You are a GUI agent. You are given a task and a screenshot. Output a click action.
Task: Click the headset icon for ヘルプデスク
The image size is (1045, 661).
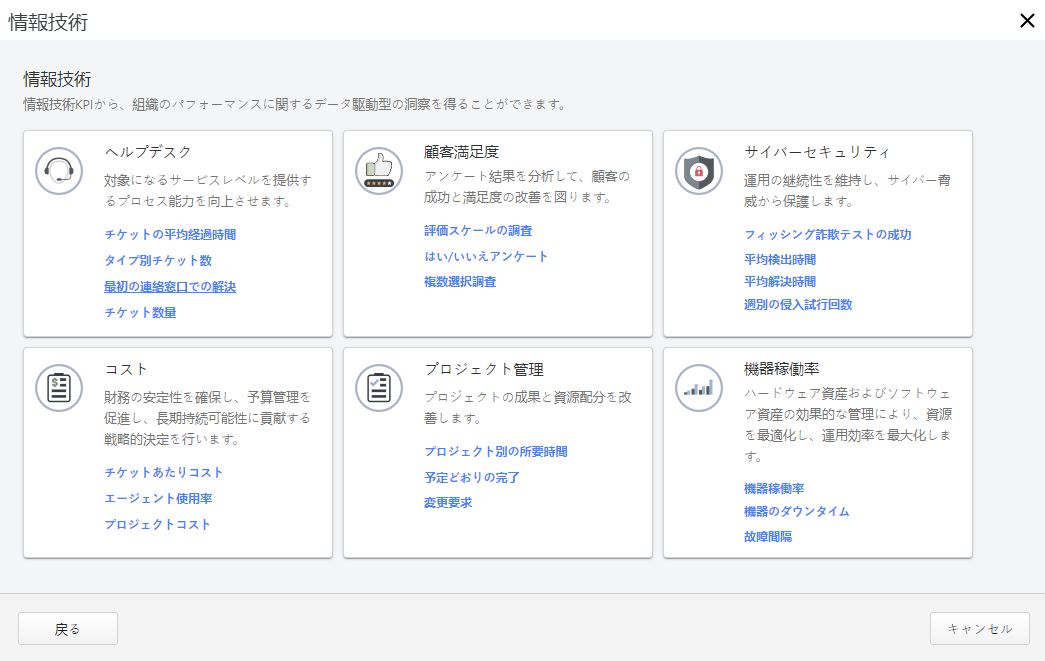[x=58, y=170]
